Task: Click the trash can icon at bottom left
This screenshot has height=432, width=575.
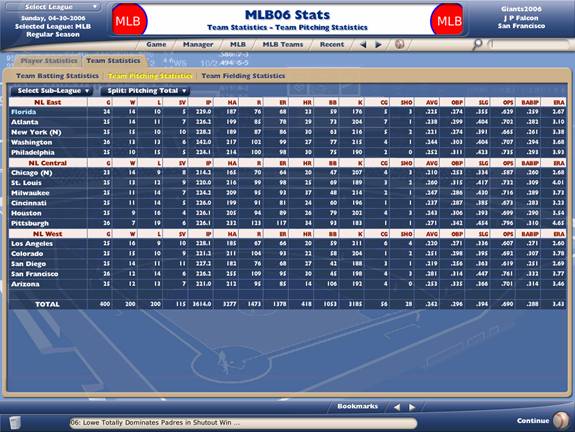Action: pyautogui.click(x=15, y=422)
